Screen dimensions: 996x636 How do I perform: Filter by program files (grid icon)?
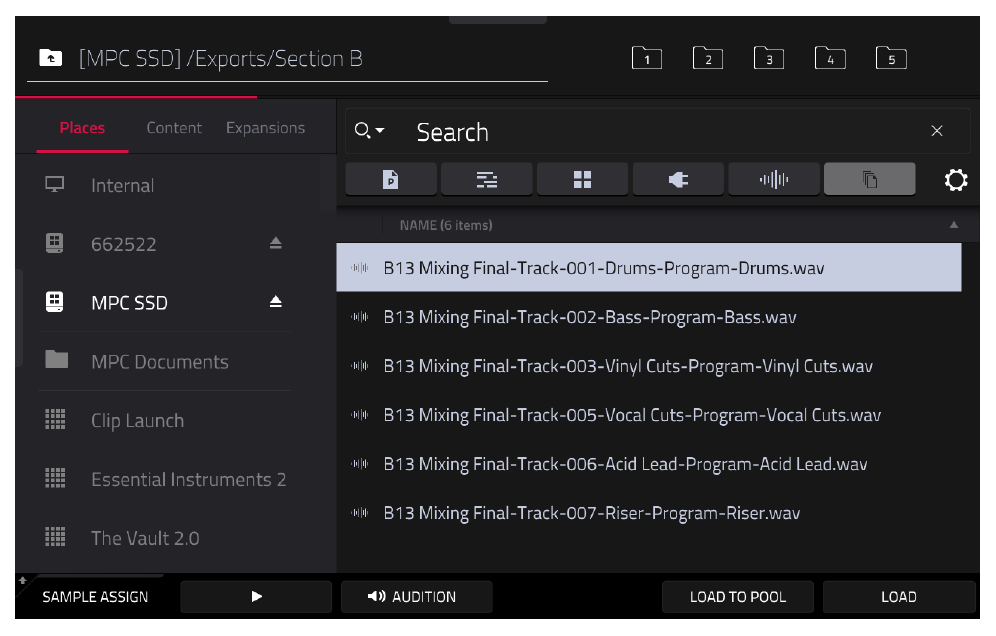[582, 179]
